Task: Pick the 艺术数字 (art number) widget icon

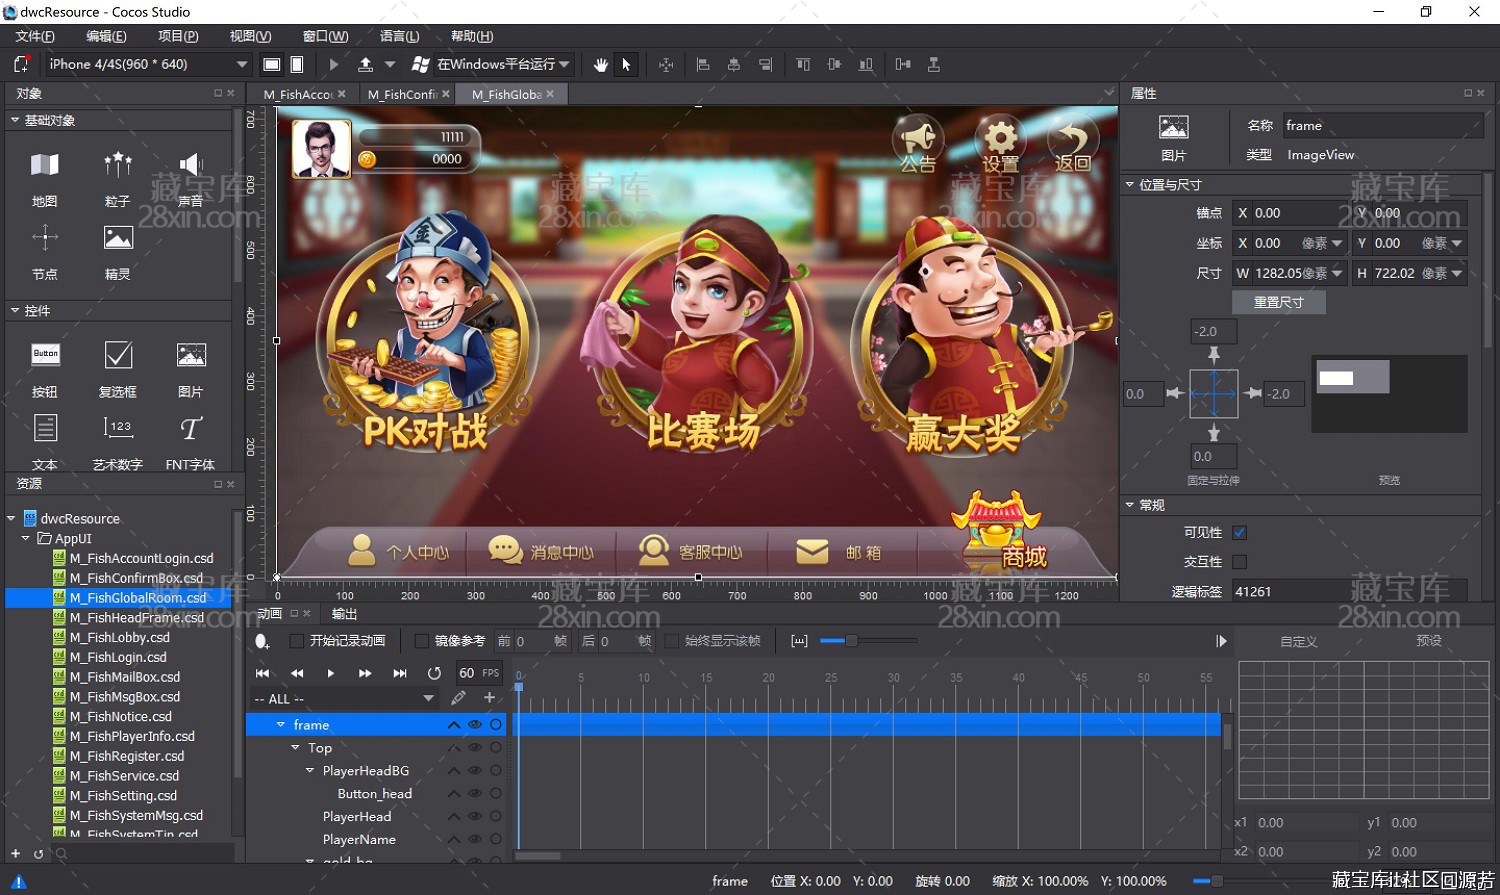Action: (x=118, y=427)
